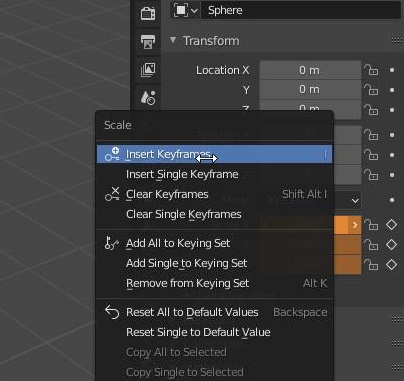The width and height of the screenshot is (404, 381).
Task: Toggle the lock beside the bottom orange Scale field
Action: 371,265
